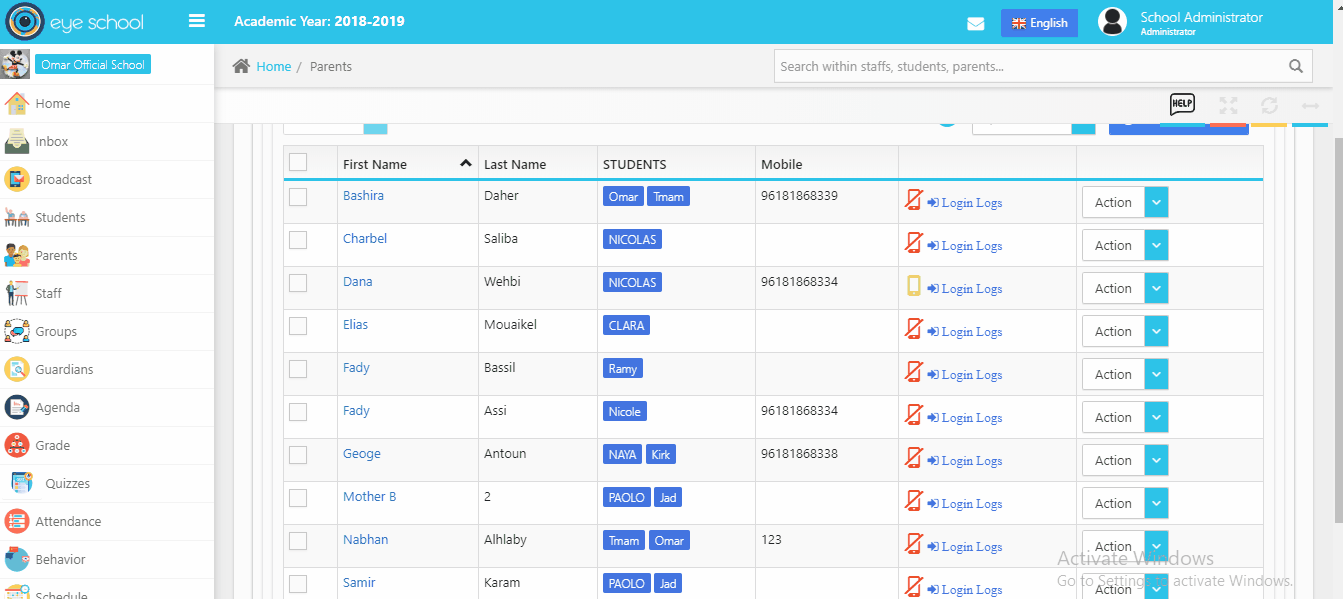The image size is (1343, 599).
Task: Click the crossed-out phone icon for Fady Bassil
Action: point(913,372)
